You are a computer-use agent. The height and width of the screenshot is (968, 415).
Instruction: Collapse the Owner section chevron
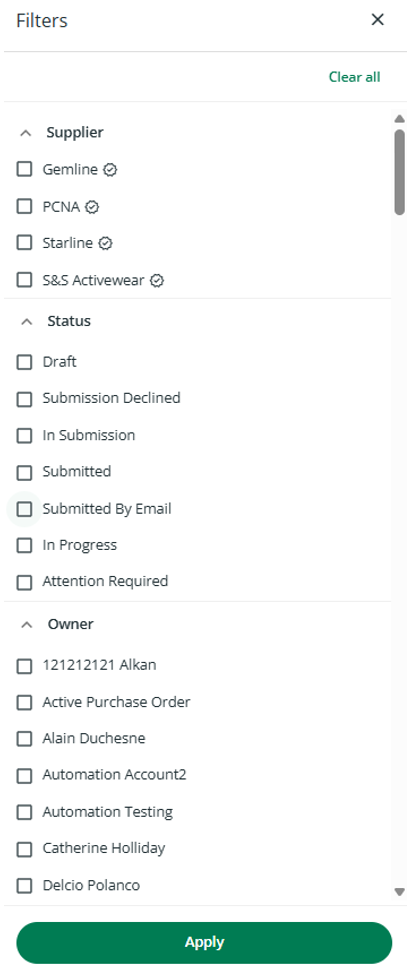click(x=26, y=625)
